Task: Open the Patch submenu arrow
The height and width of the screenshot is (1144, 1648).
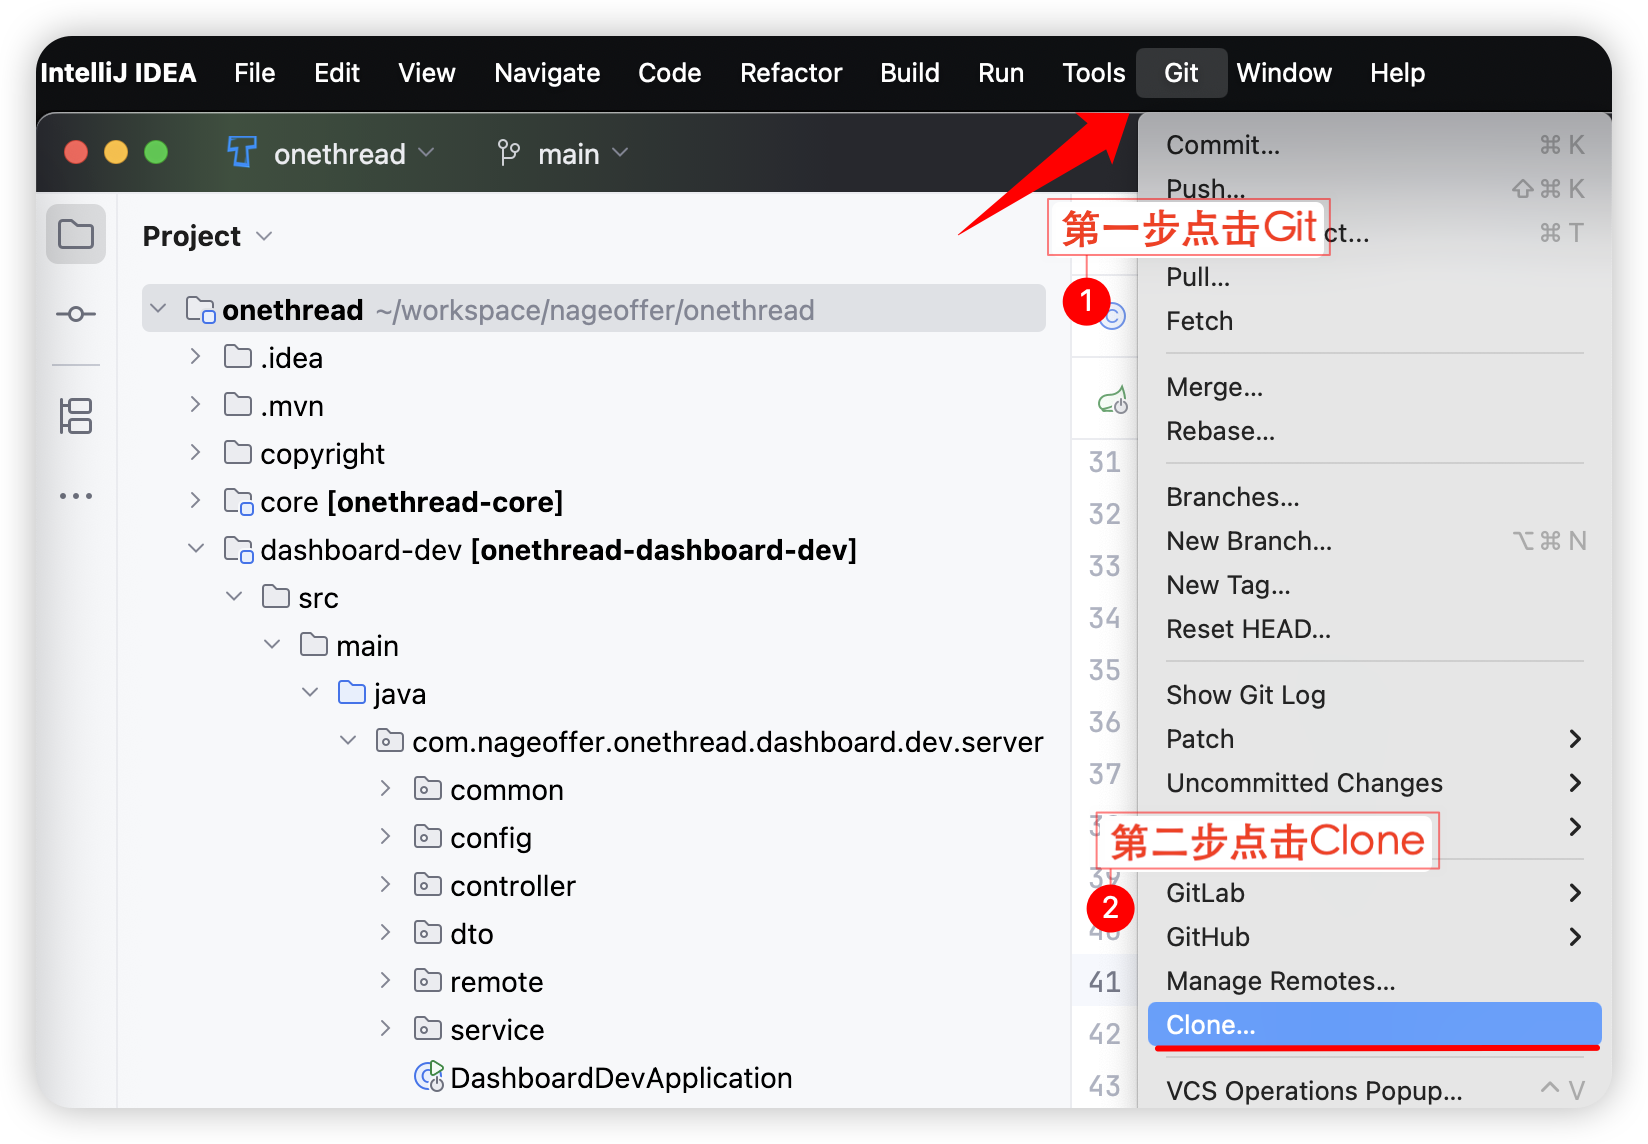Action: [1575, 738]
